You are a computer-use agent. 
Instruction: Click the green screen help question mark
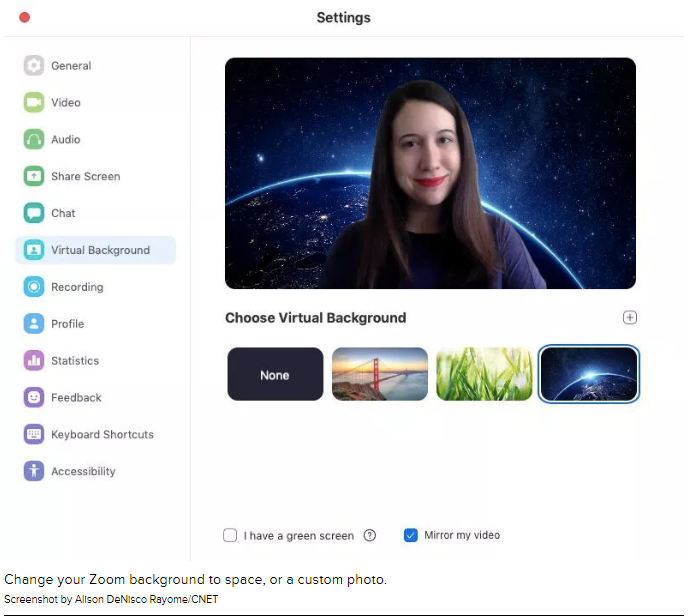(370, 536)
